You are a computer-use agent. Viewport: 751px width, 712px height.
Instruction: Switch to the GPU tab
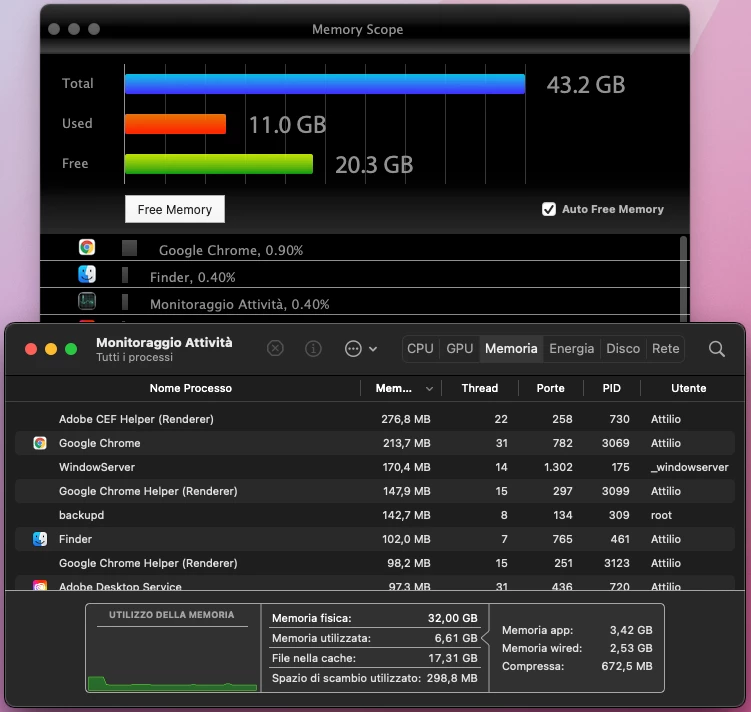tap(460, 349)
